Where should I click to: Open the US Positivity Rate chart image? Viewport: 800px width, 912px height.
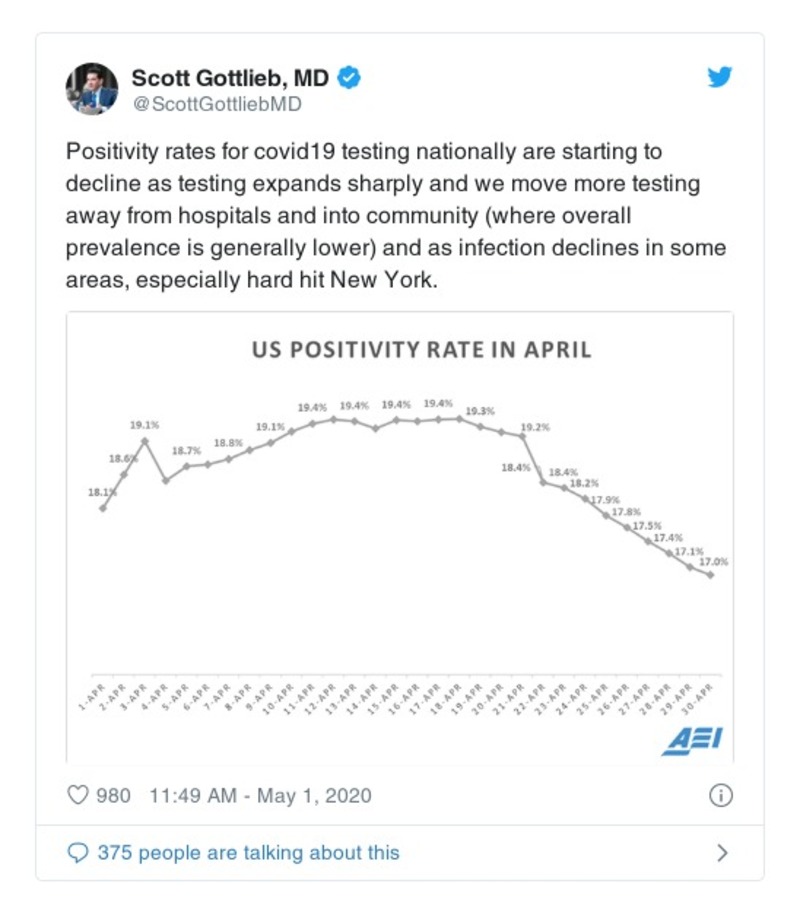pyautogui.click(x=400, y=560)
